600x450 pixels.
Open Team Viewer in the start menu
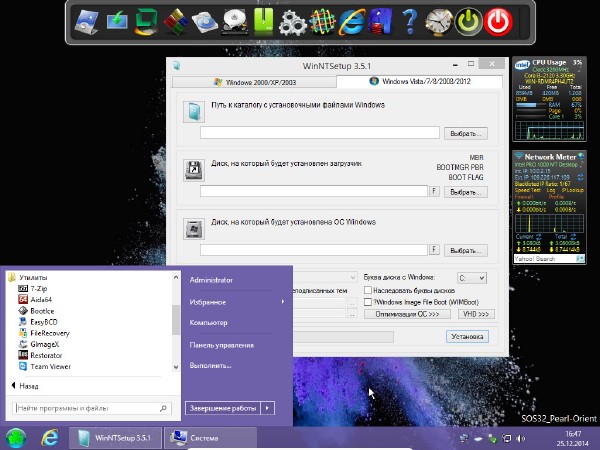tap(50, 366)
